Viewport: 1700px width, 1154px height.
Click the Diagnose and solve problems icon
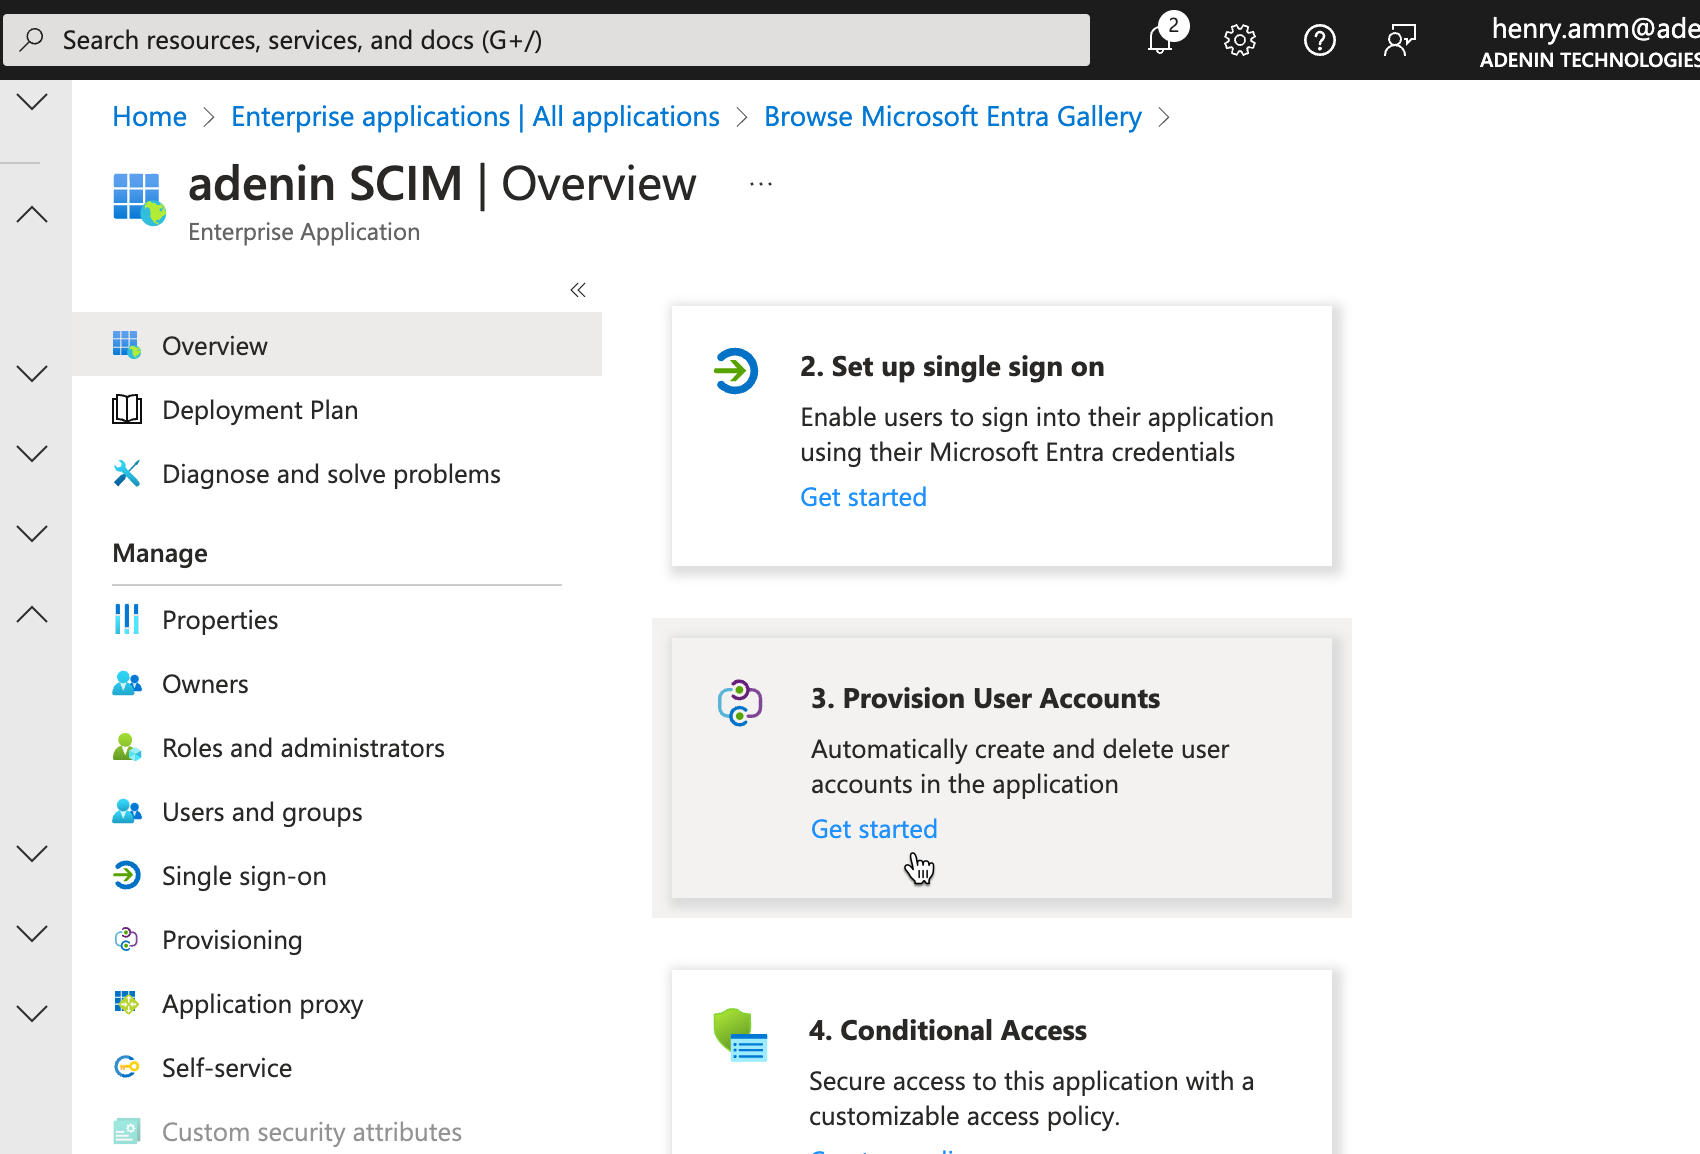[x=127, y=474]
